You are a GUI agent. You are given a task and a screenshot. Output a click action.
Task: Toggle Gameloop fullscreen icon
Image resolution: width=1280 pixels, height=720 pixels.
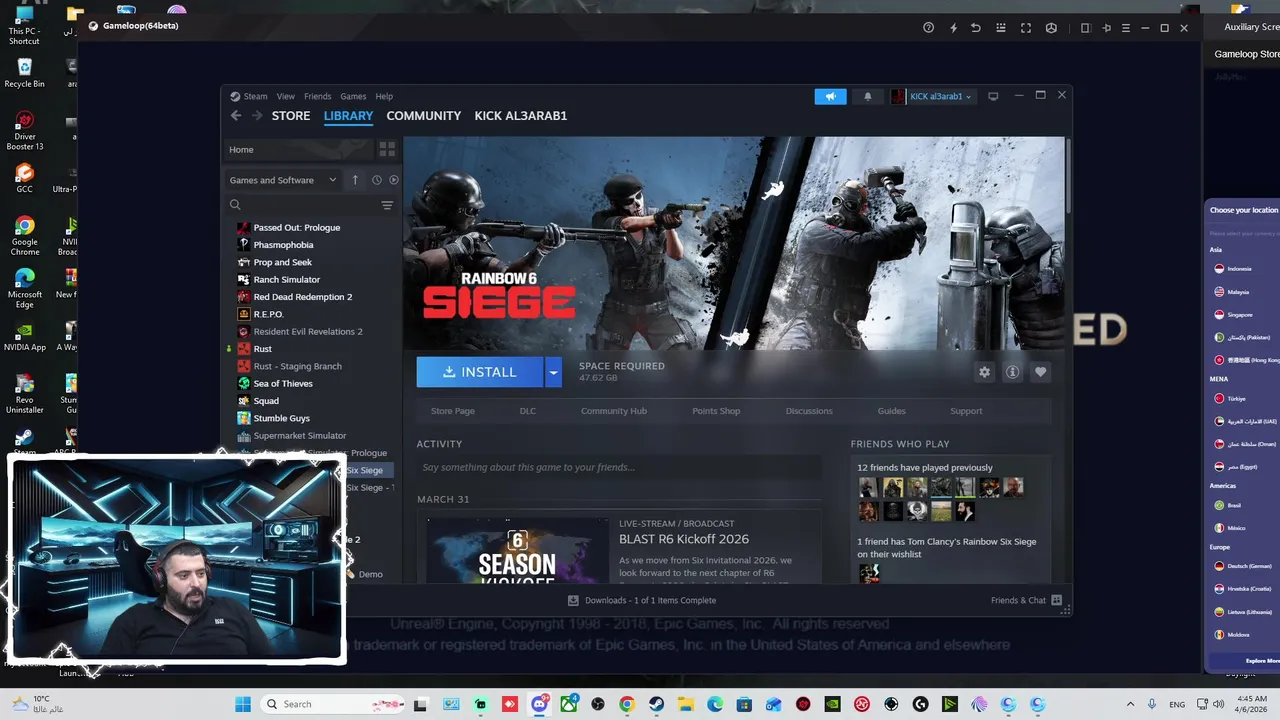tap(1026, 28)
